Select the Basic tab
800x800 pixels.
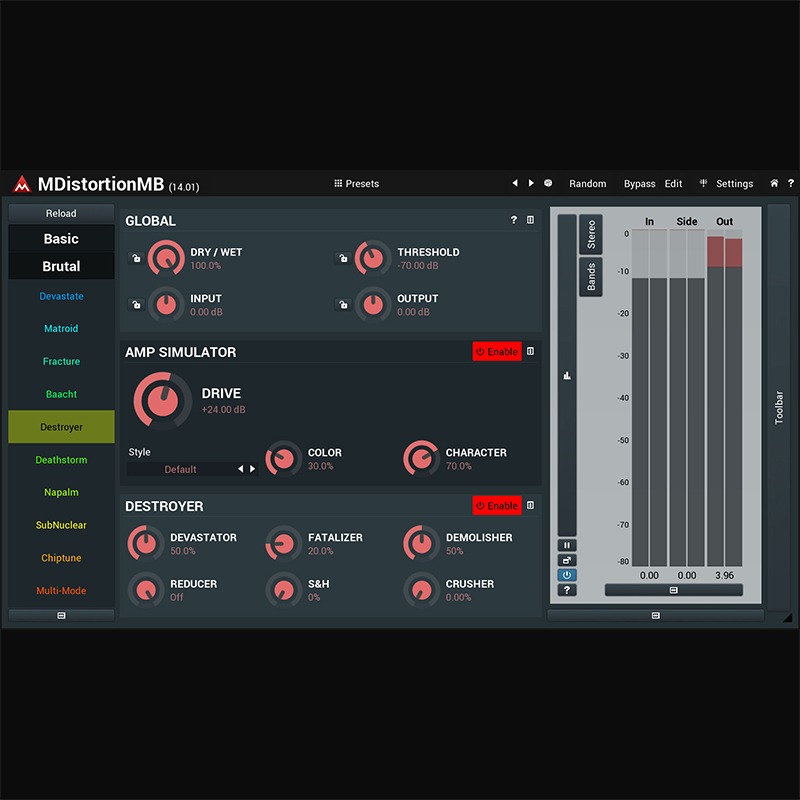[61, 238]
